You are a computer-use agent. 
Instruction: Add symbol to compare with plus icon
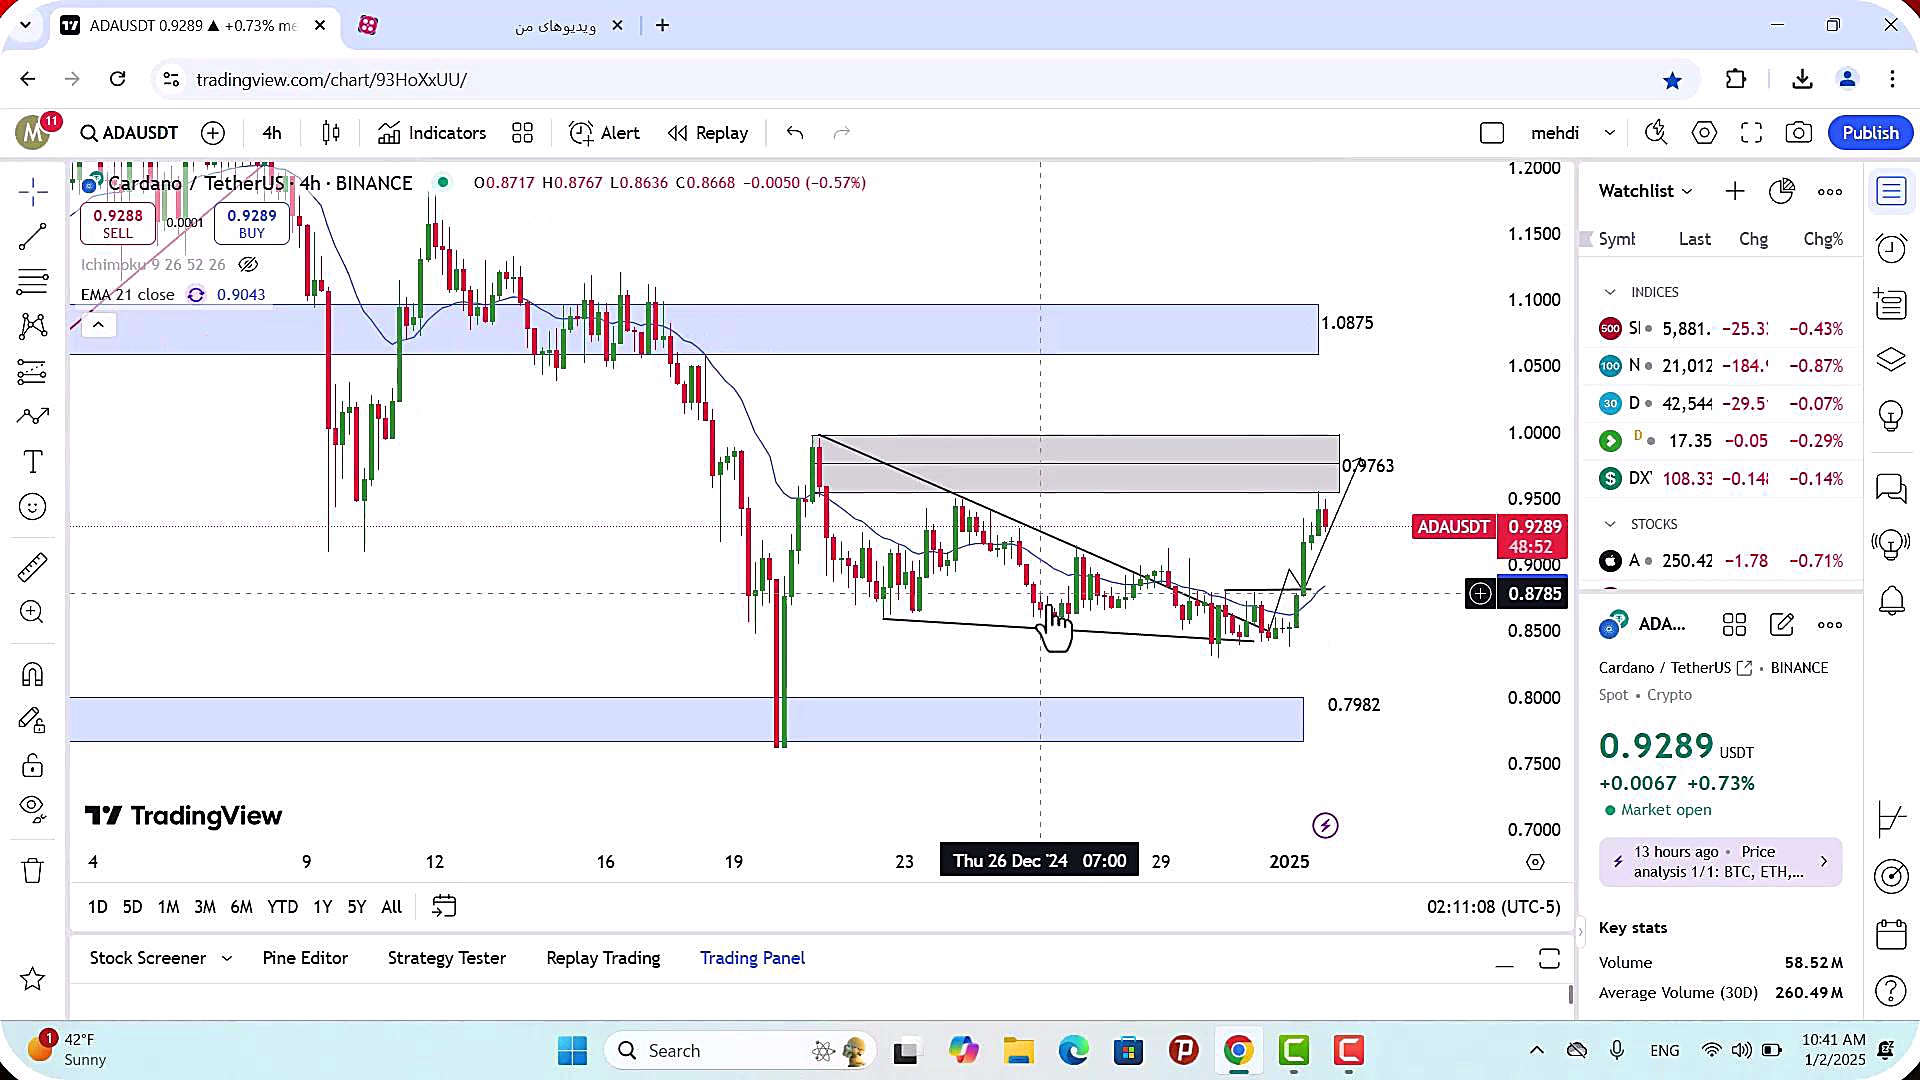(x=213, y=133)
